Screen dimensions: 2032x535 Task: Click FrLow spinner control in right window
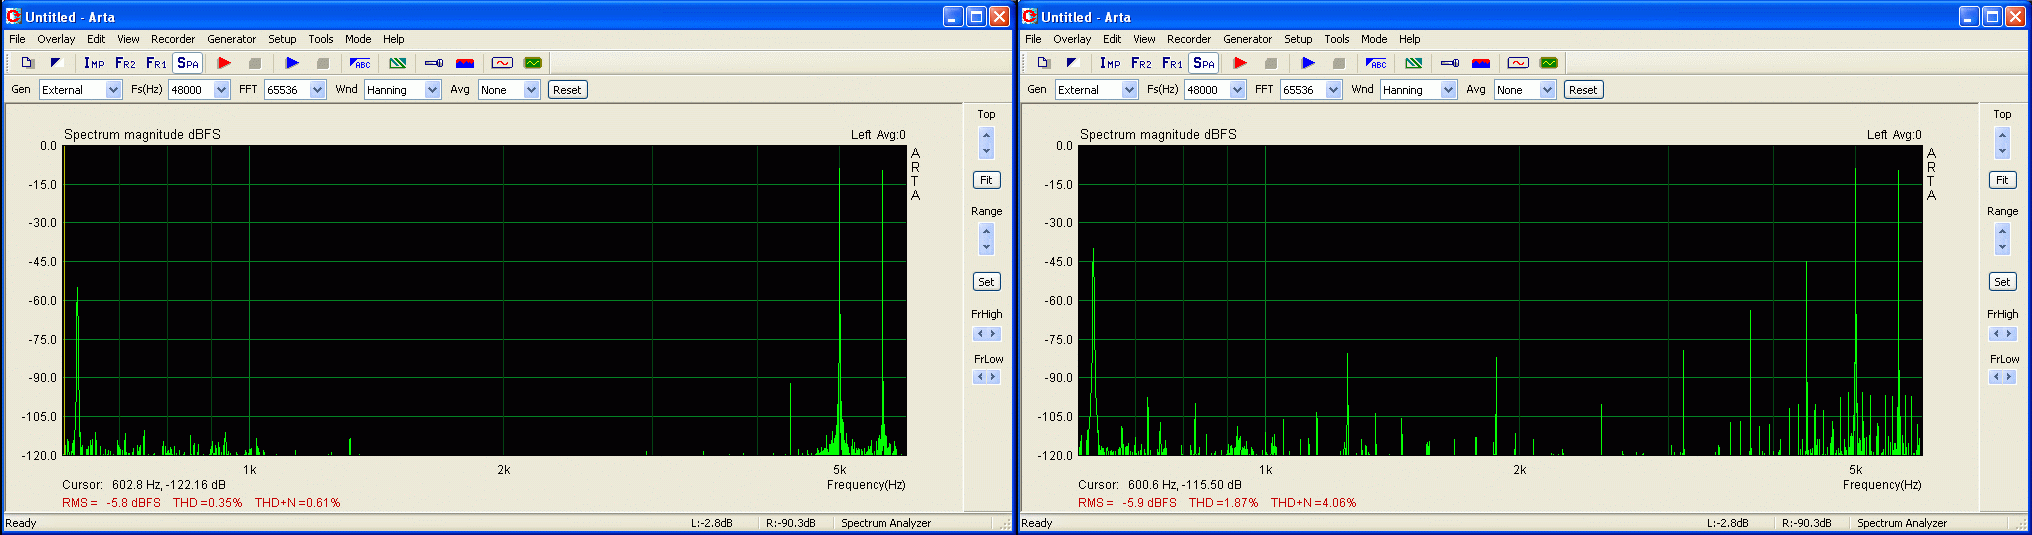(2003, 377)
